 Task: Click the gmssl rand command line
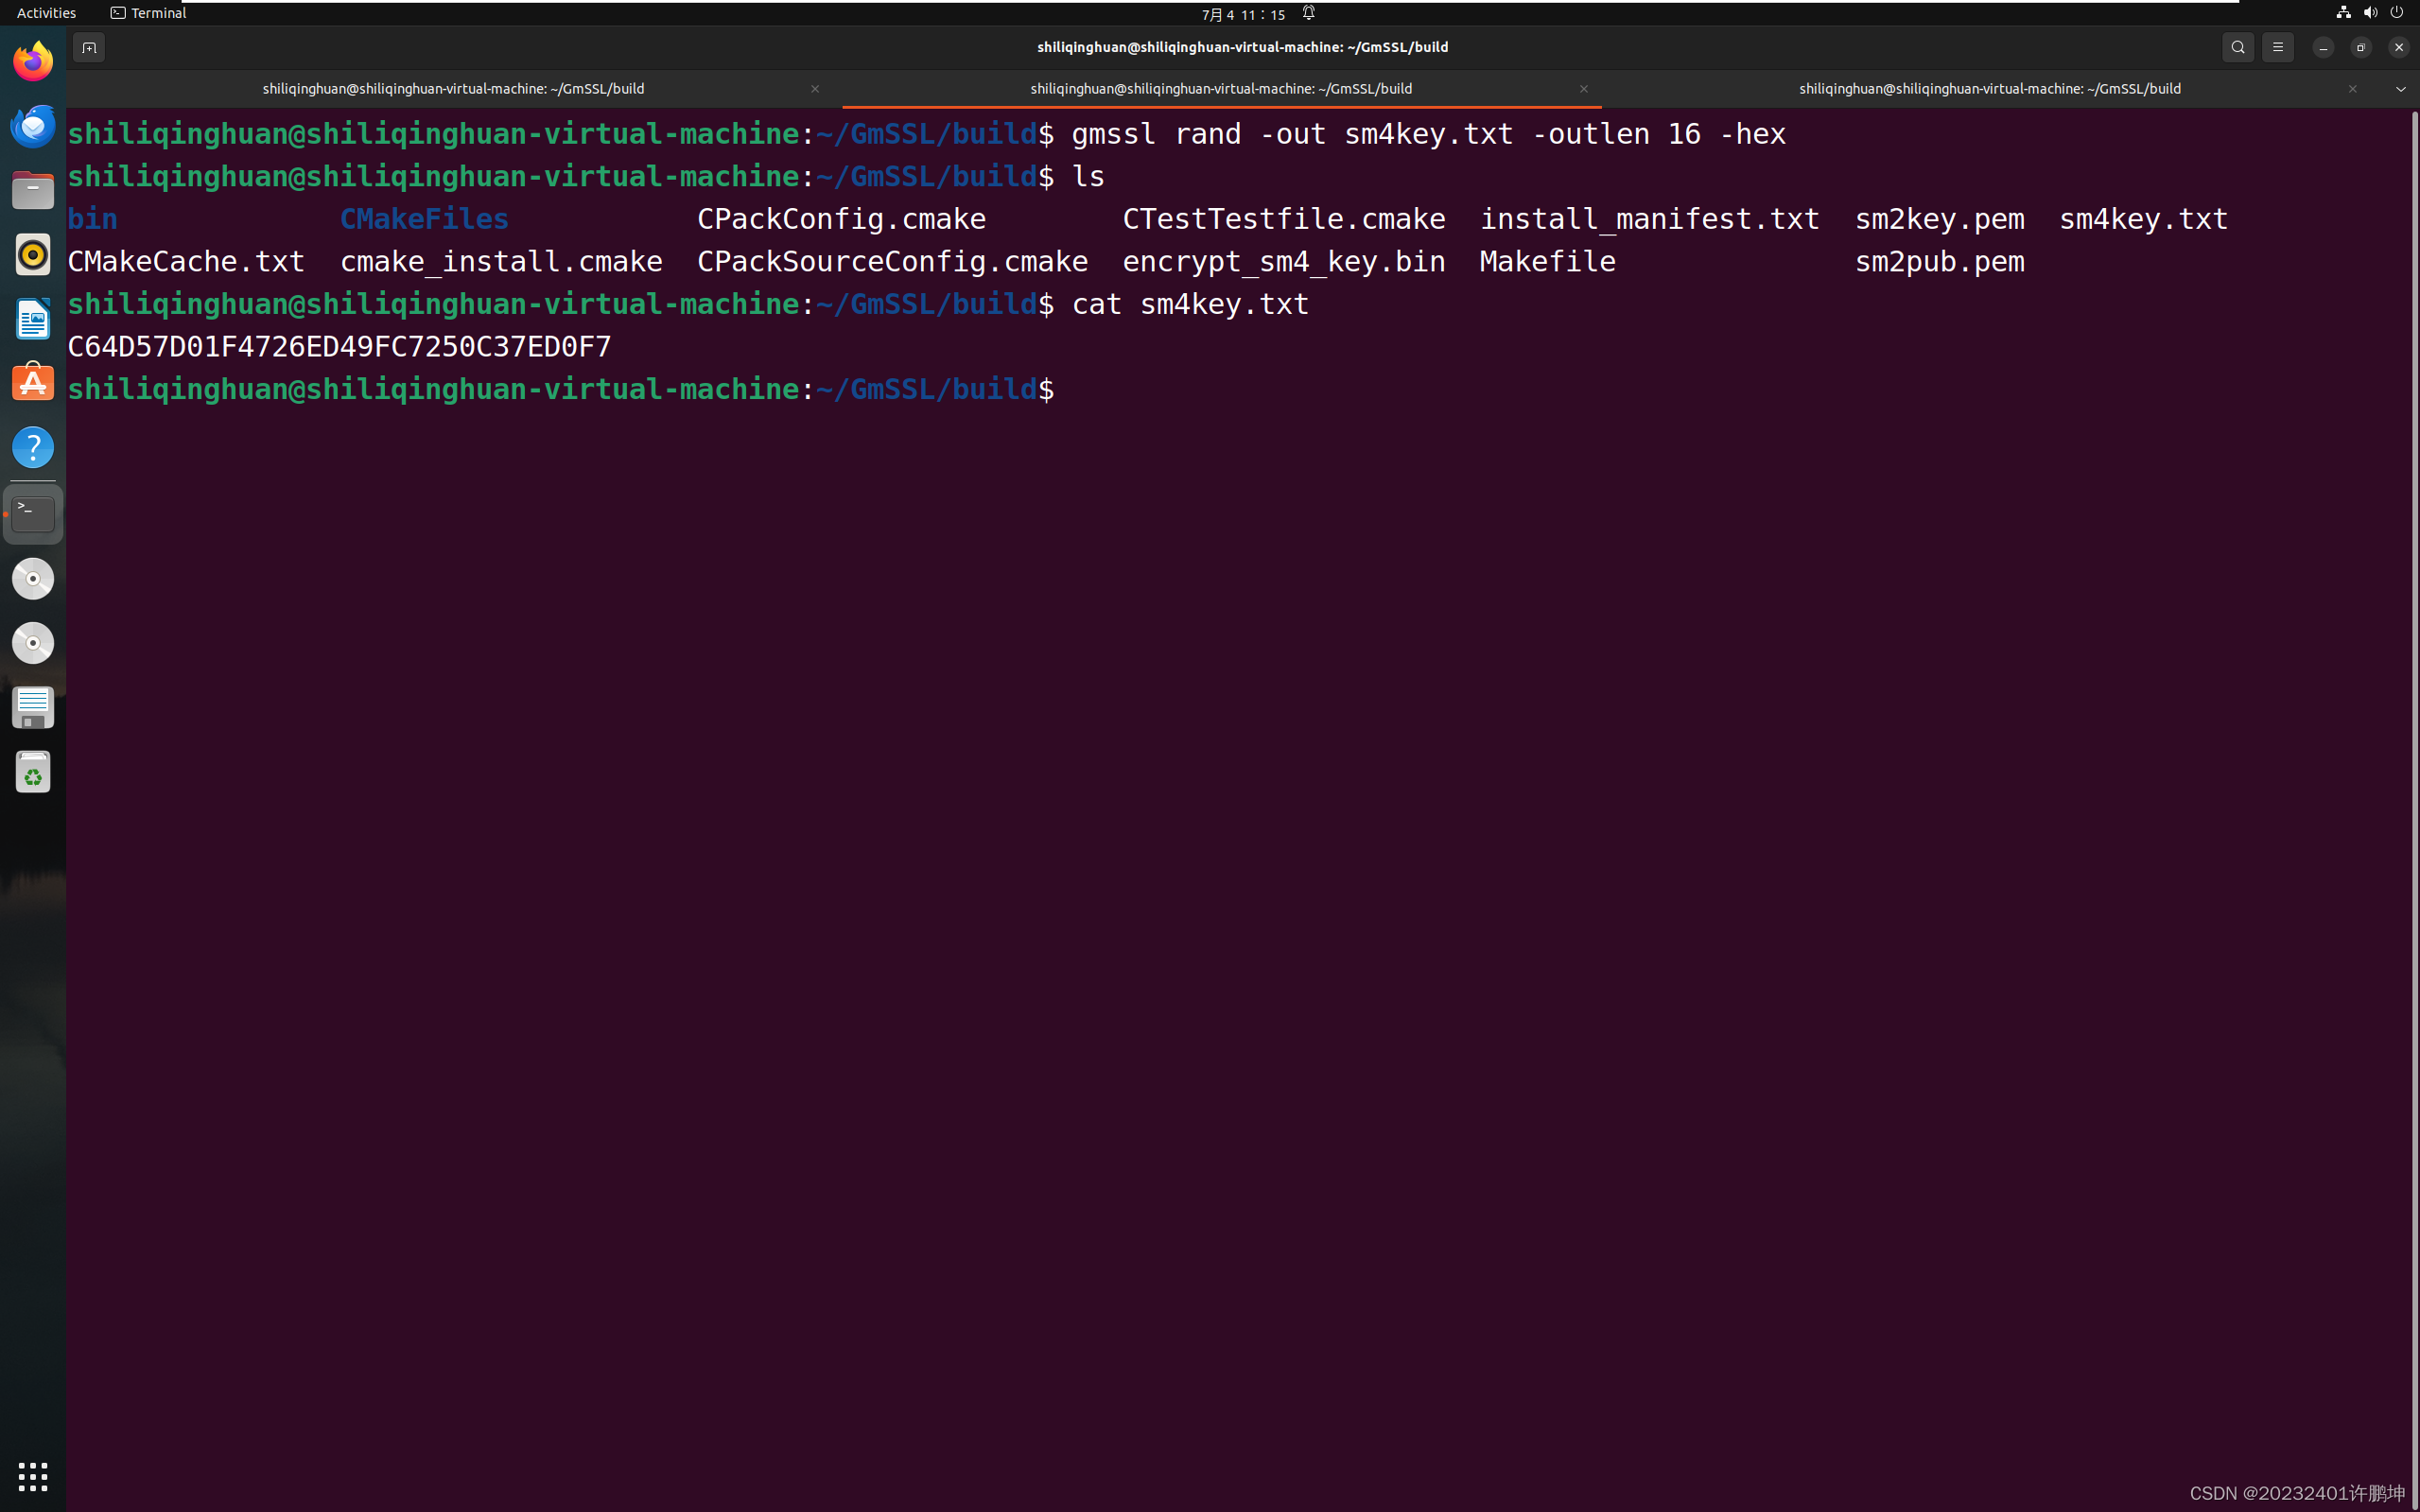(x=1428, y=134)
